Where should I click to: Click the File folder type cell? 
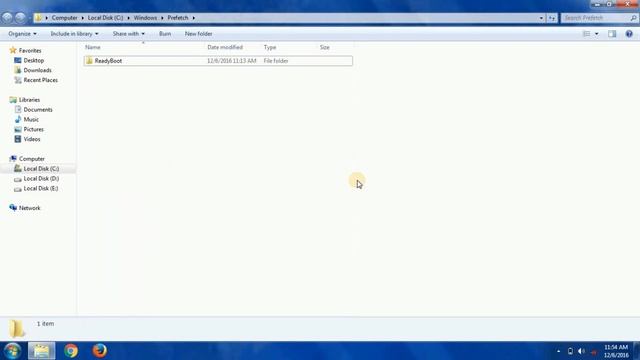(276, 61)
